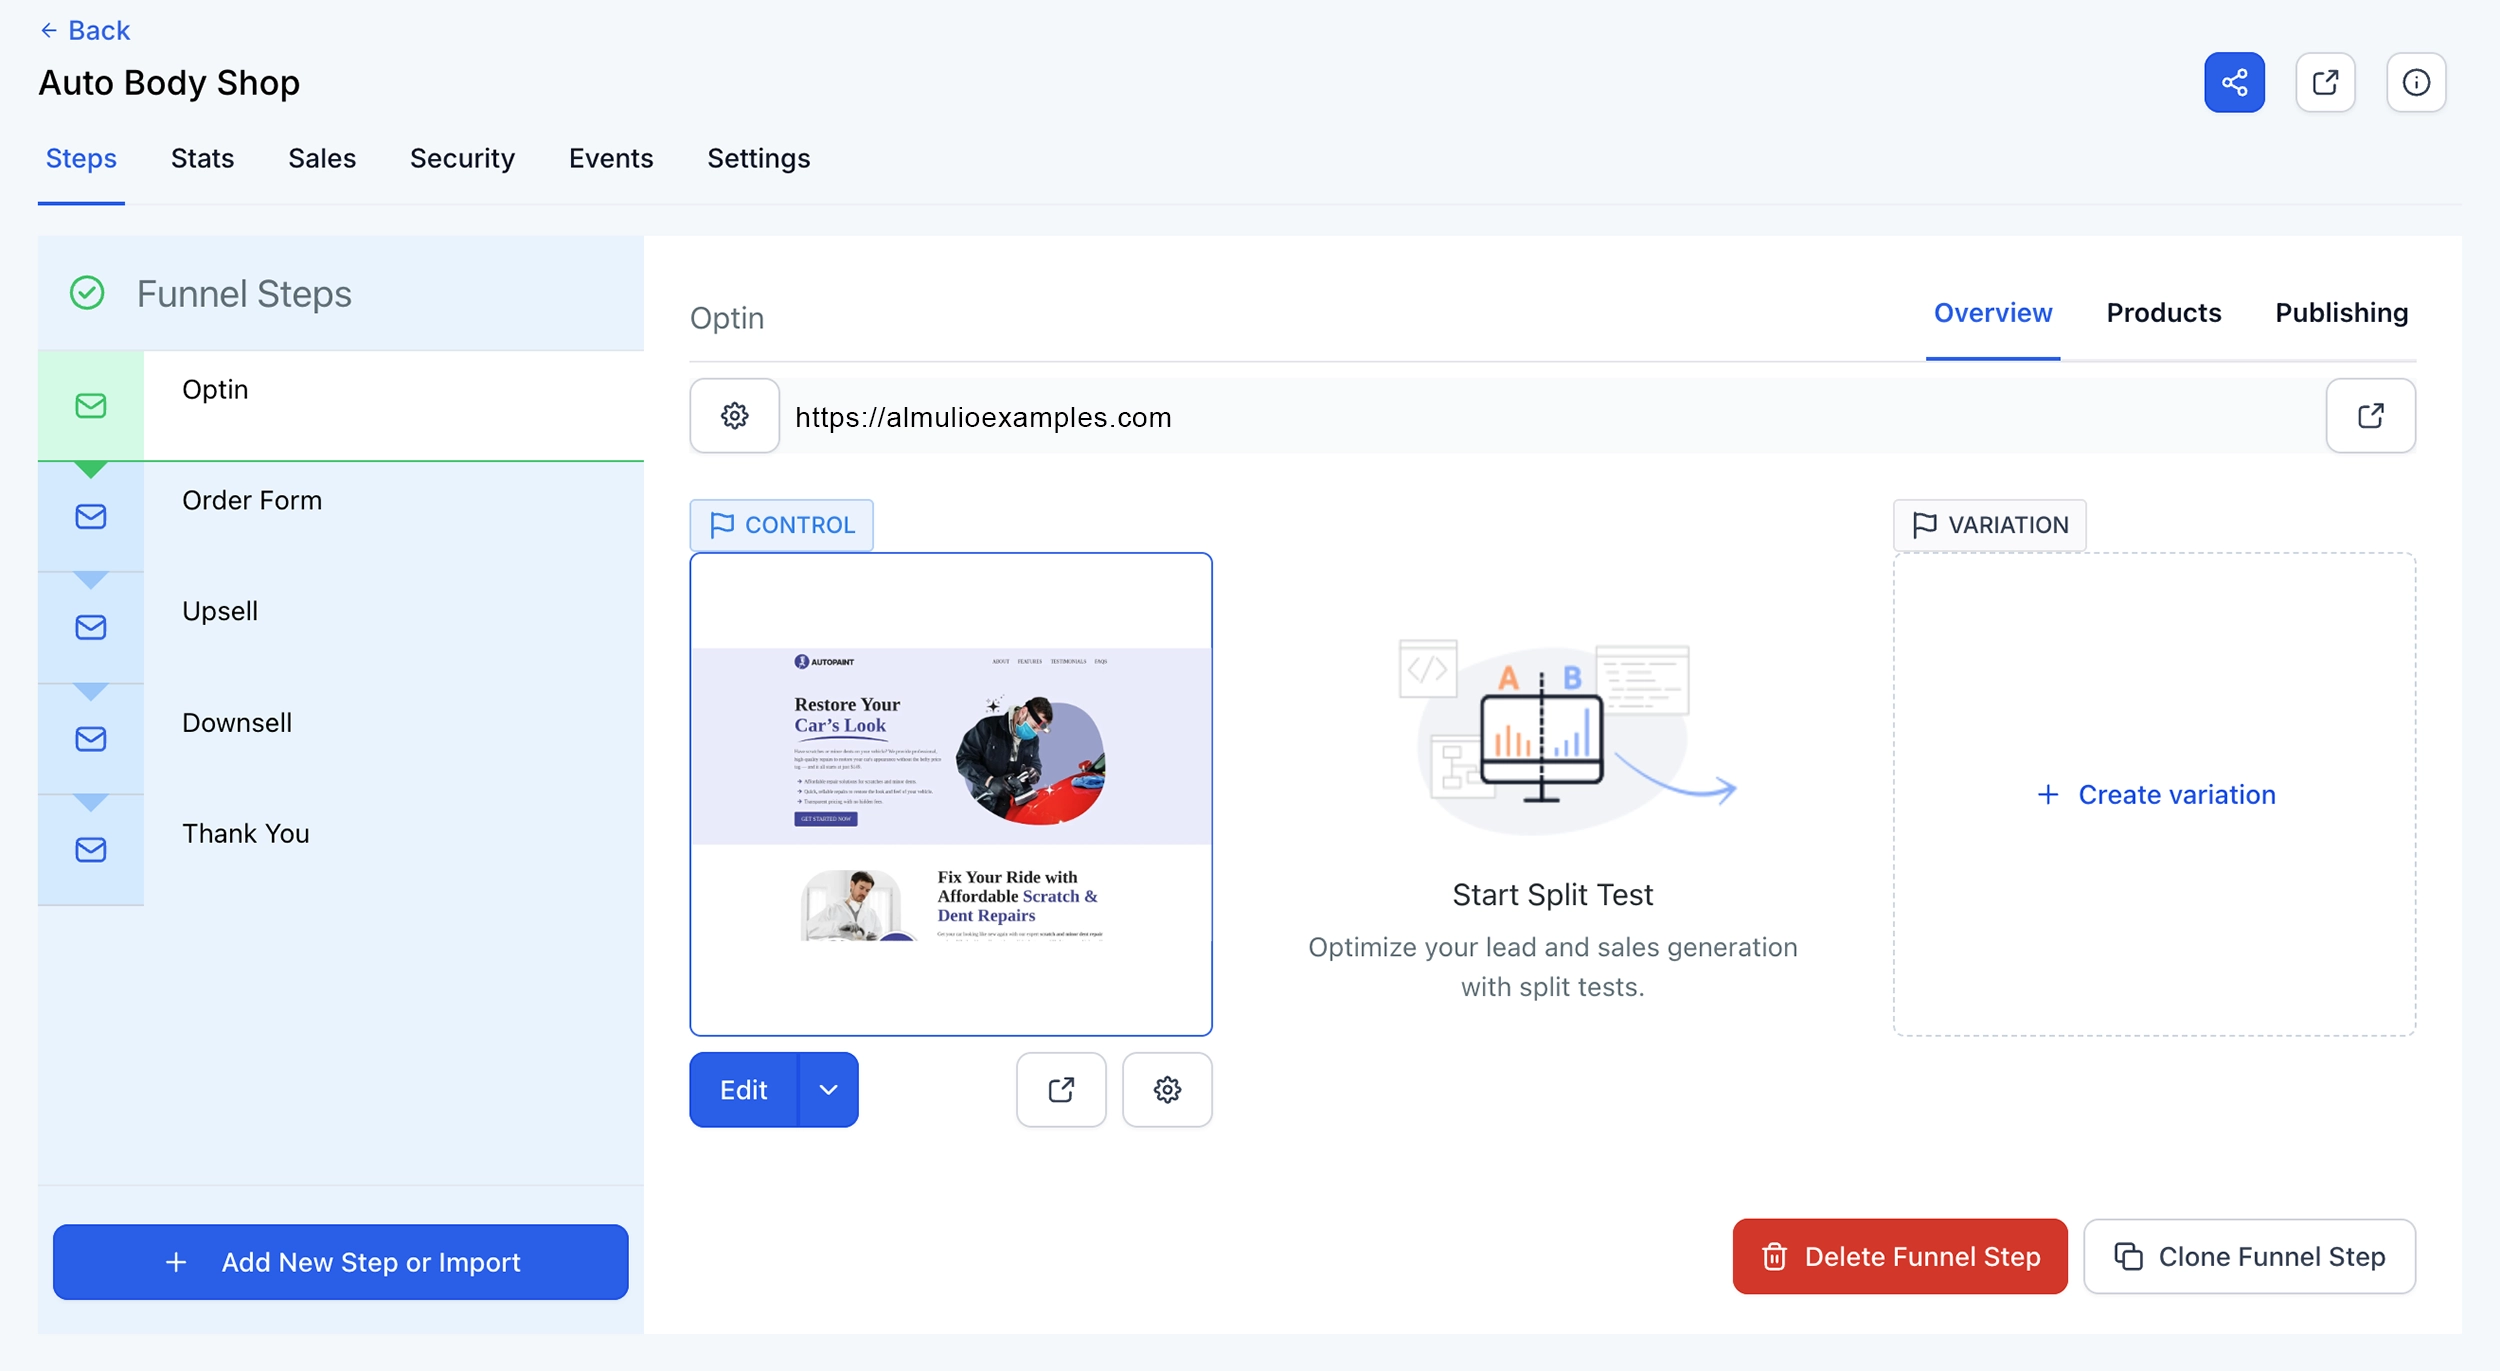This screenshot has width=2500, height=1371.
Task: Open funnel in new tab icon at top
Action: 2325,82
